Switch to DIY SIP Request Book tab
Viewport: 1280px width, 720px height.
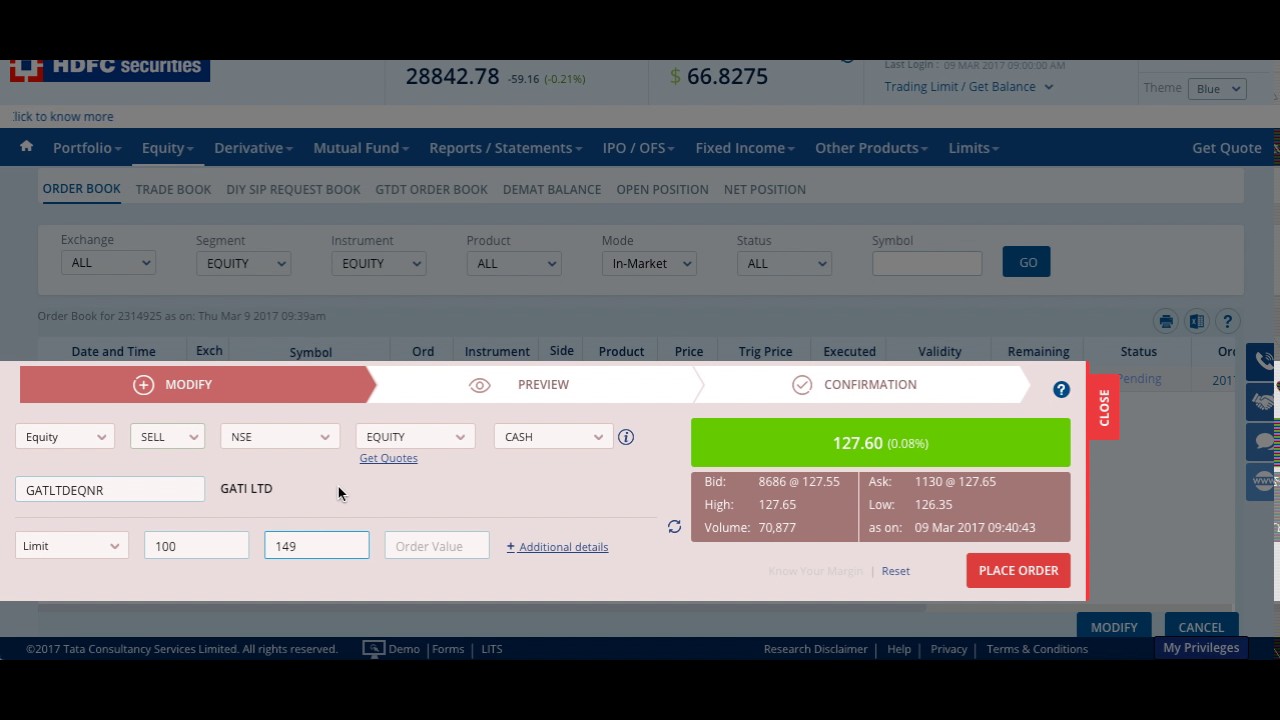(293, 189)
